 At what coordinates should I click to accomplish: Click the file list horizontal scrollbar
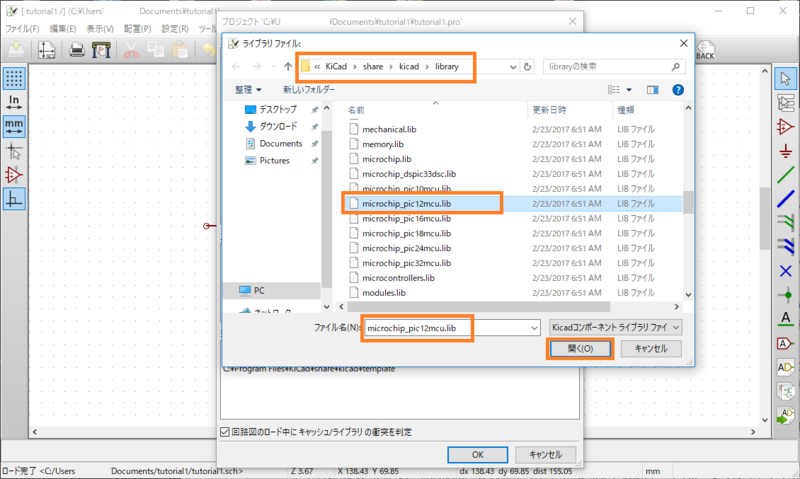click(x=479, y=307)
